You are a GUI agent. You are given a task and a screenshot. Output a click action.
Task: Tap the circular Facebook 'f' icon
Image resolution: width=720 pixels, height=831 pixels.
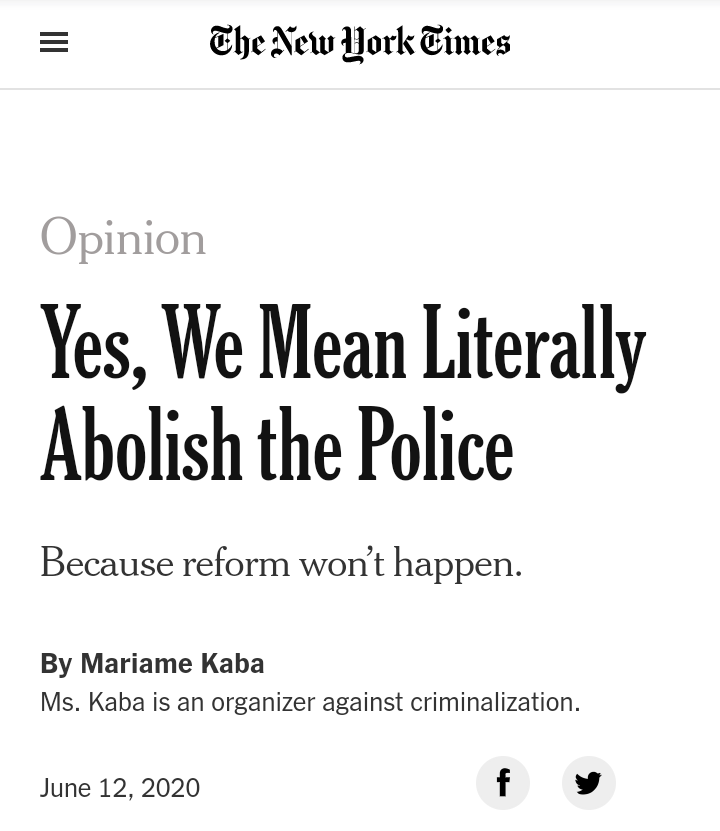point(503,783)
